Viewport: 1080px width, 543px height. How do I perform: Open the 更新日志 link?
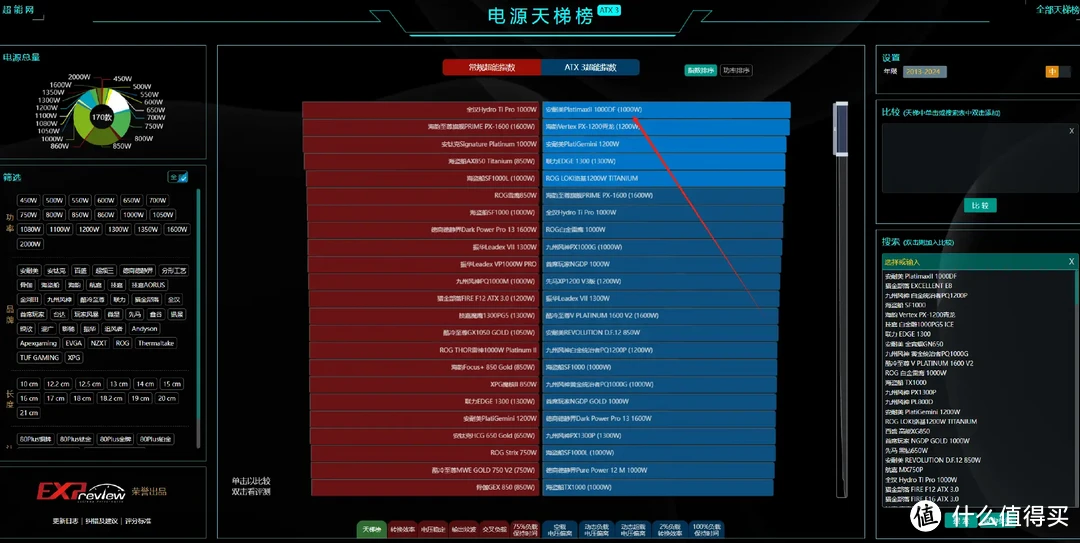pos(65,521)
